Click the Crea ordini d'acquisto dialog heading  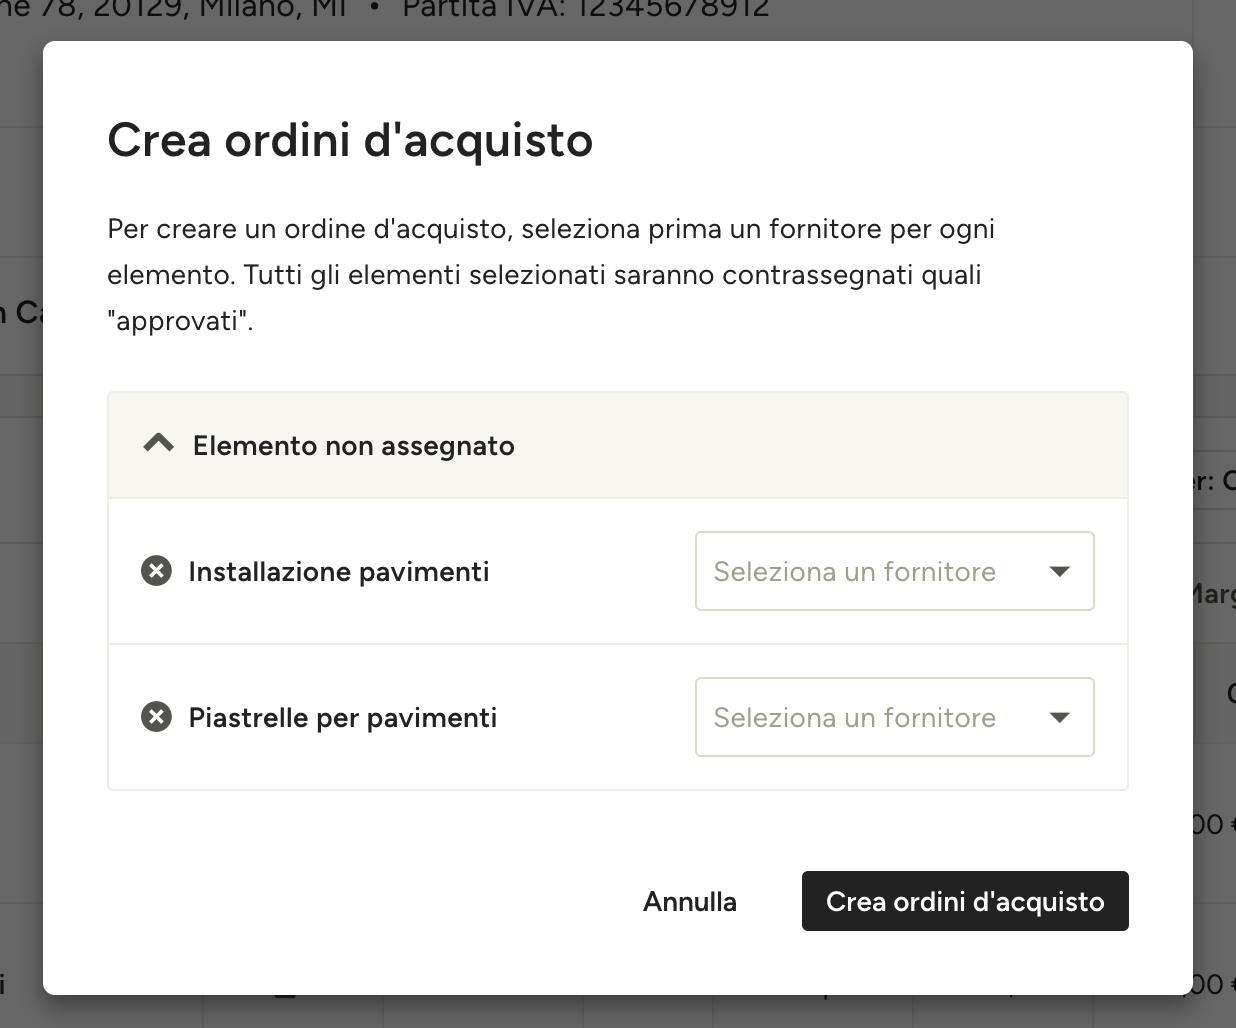(350, 139)
